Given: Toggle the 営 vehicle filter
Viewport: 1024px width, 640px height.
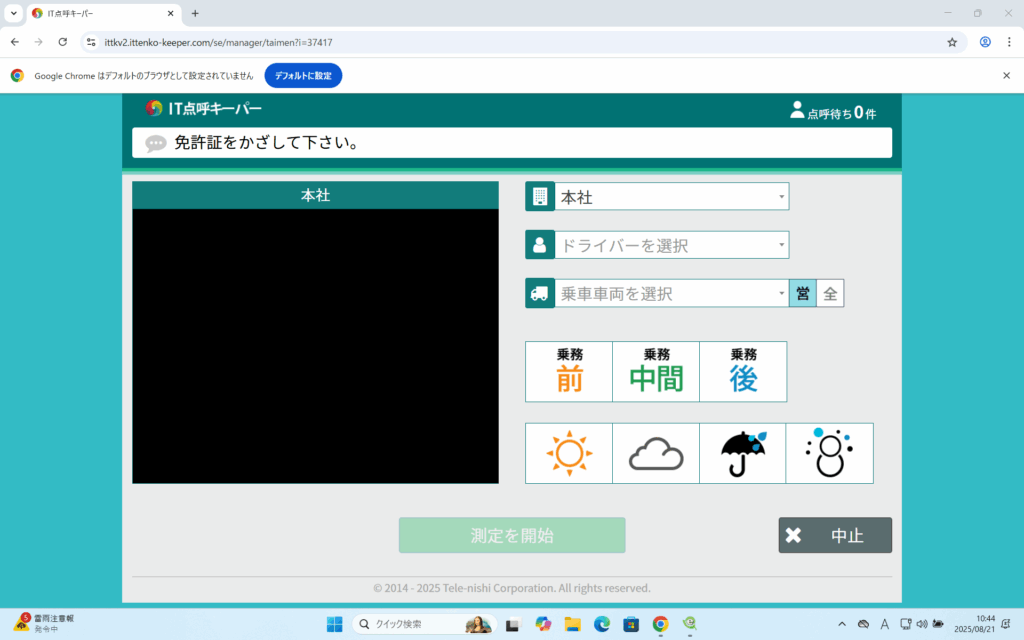Looking at the screenshot, I should (802, 293).
